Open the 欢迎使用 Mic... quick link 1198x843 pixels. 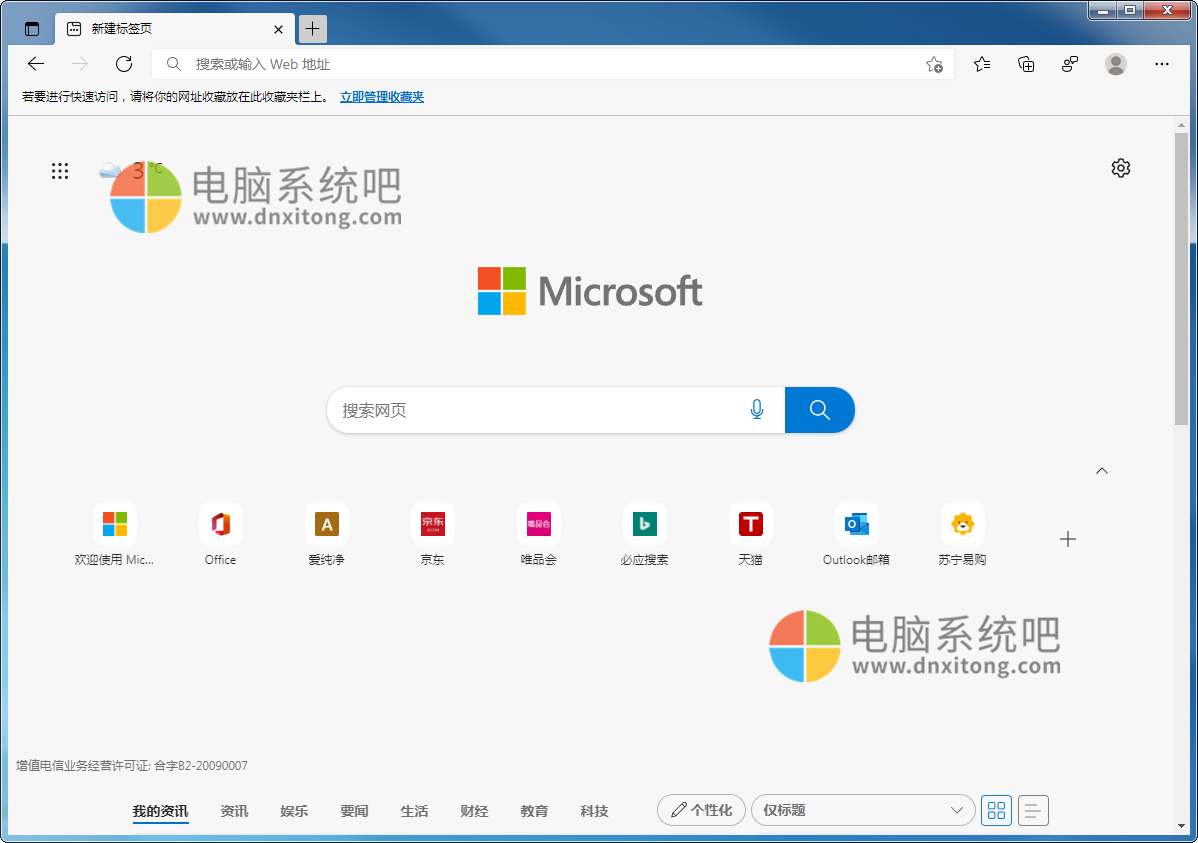pyautogui.click(x=115, y=535)
